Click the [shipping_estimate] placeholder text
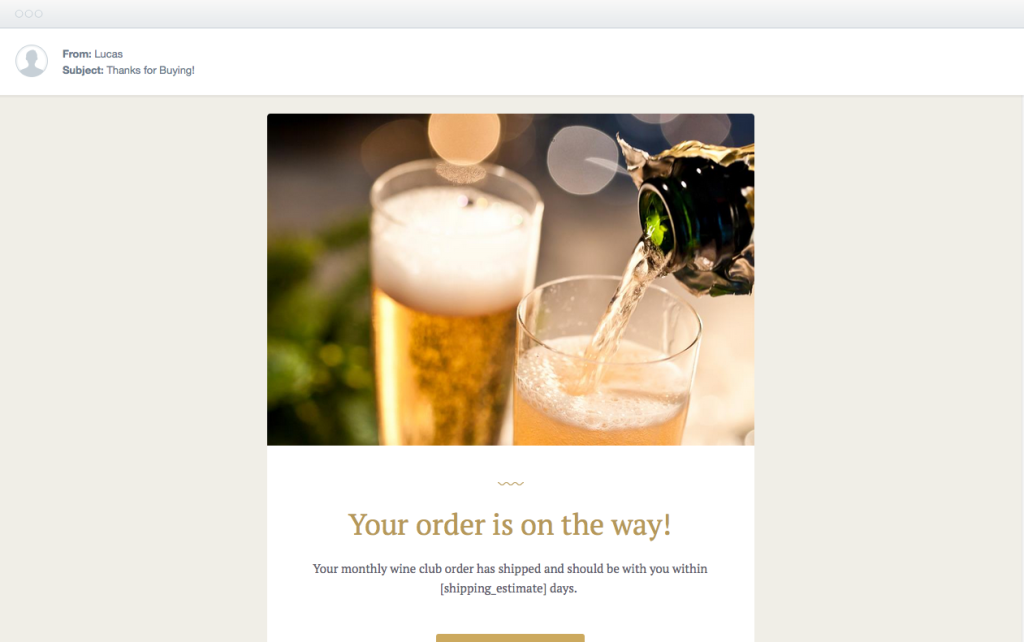Viewport: 1024px width, 642px height. point(493,588)
